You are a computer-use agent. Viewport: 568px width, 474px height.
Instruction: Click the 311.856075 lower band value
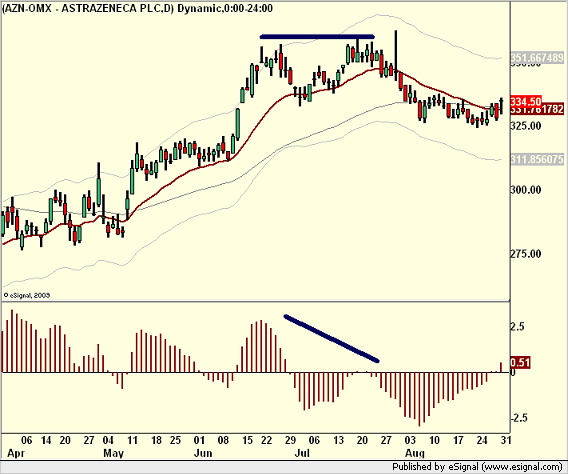tap(537, 159)
